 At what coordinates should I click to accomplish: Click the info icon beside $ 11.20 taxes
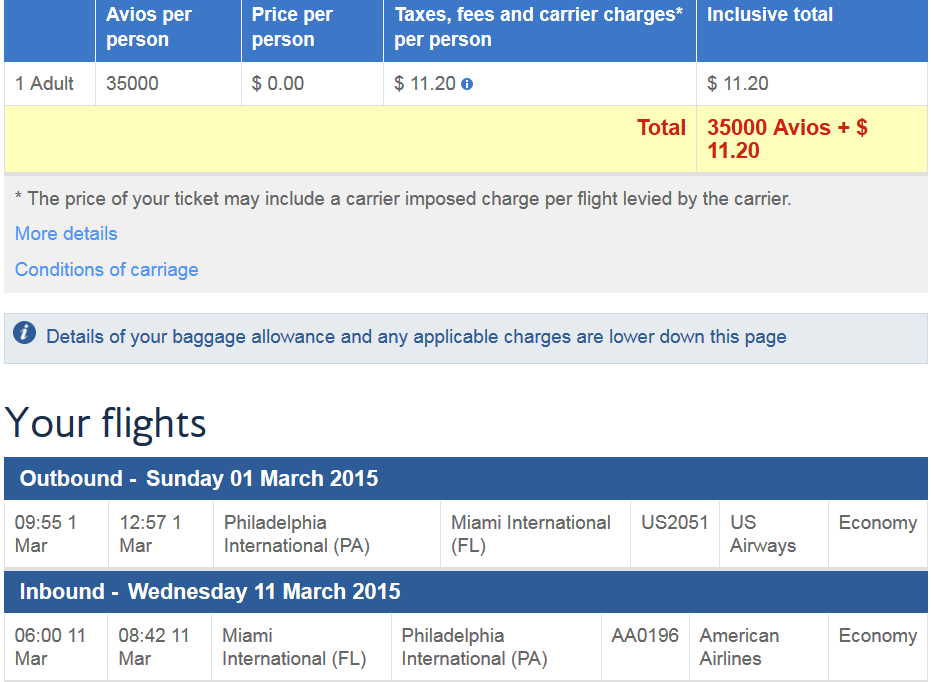[467, 84]
